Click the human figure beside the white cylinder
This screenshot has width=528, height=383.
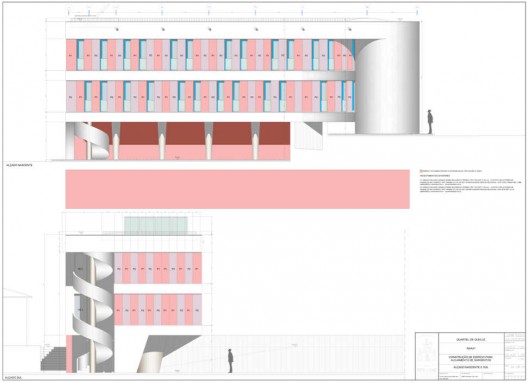pos(430,122)
